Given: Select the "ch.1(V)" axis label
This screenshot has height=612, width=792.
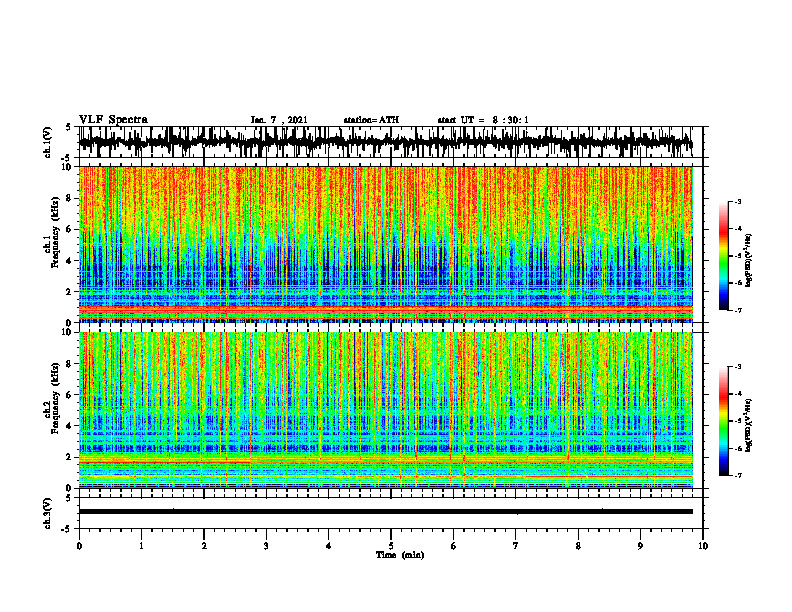Looking at the screenshot, I should pos(48,144).
